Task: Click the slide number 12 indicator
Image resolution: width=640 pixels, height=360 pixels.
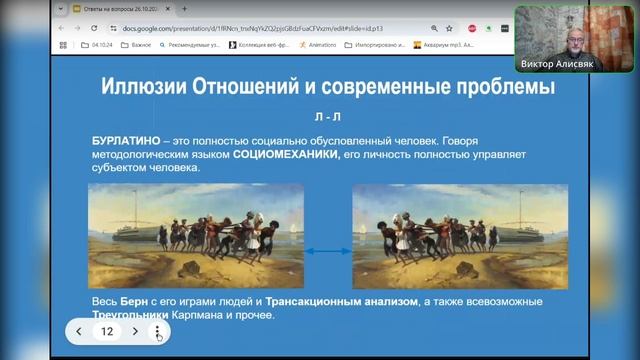Action: click(107, 331)
